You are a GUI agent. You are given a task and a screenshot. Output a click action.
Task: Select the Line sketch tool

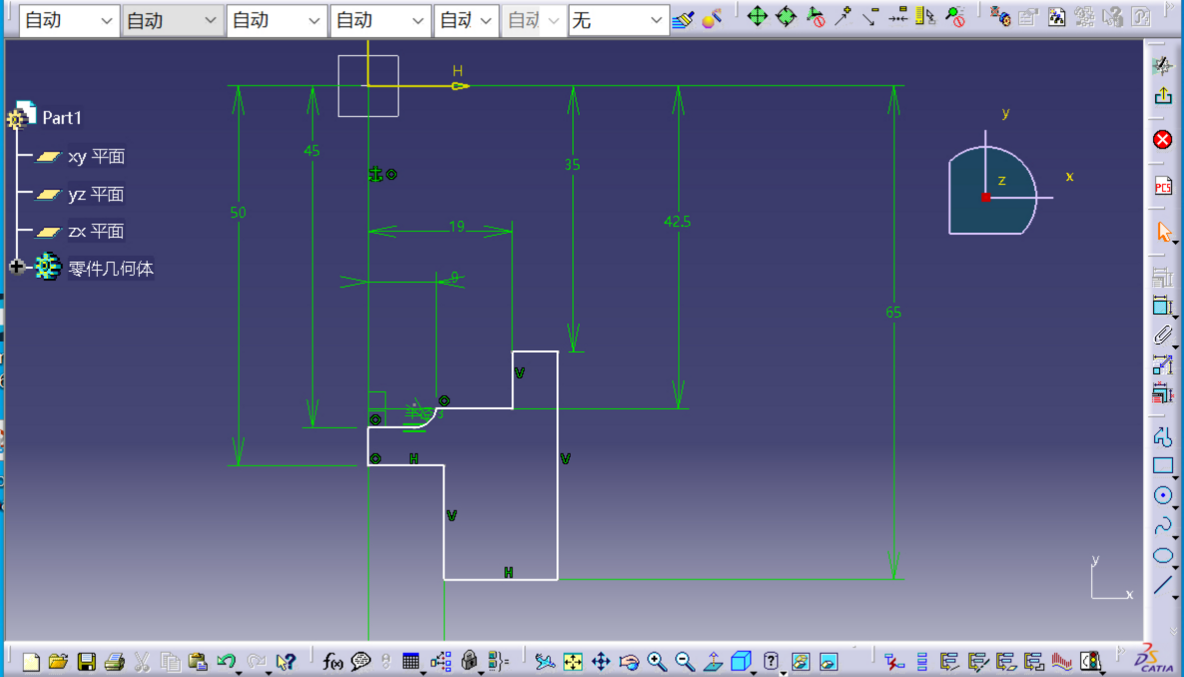click(x=1162, y=585)
